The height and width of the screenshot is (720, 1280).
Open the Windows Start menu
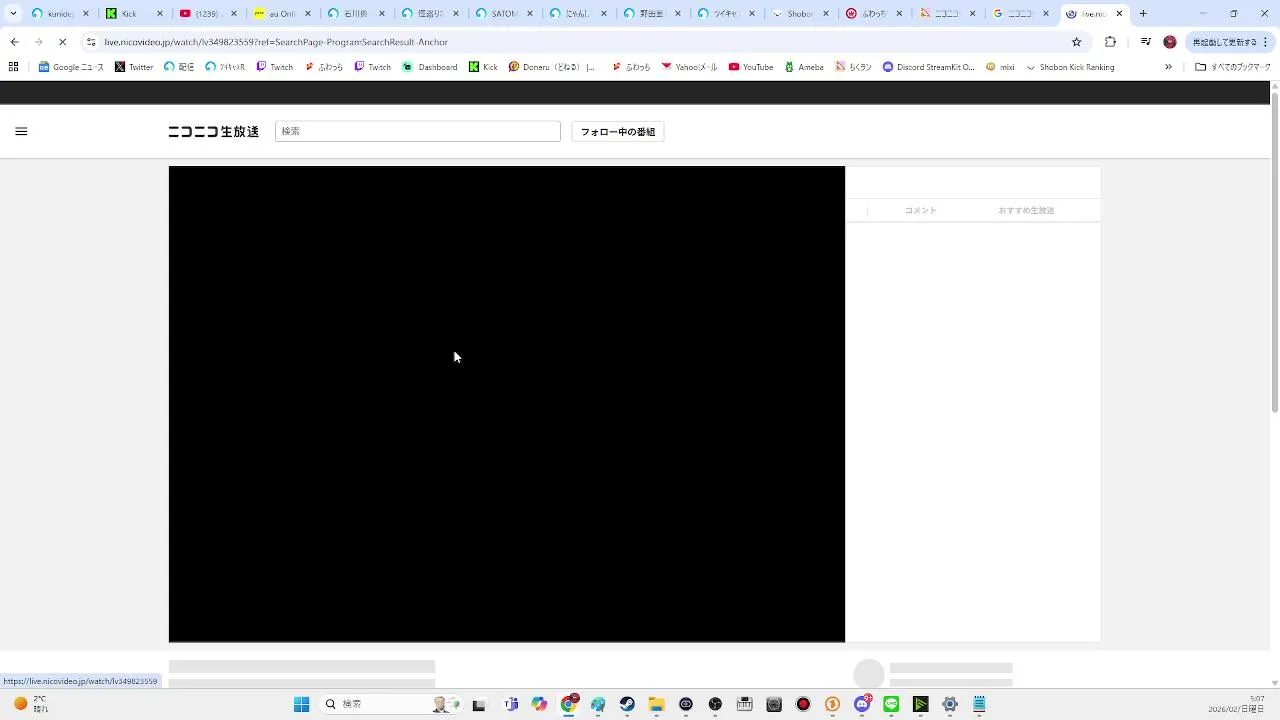(x=301, y=704)
